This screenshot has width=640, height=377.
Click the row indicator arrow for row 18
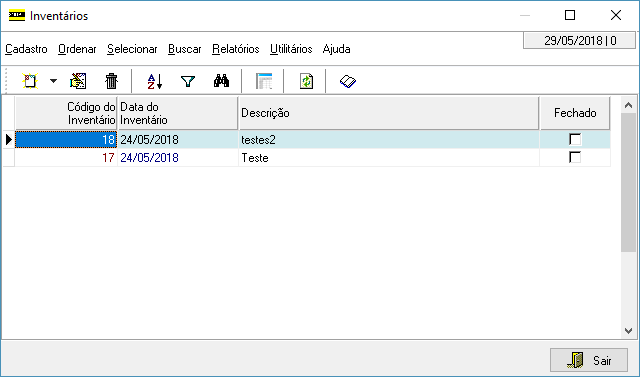tap(9, 140)
